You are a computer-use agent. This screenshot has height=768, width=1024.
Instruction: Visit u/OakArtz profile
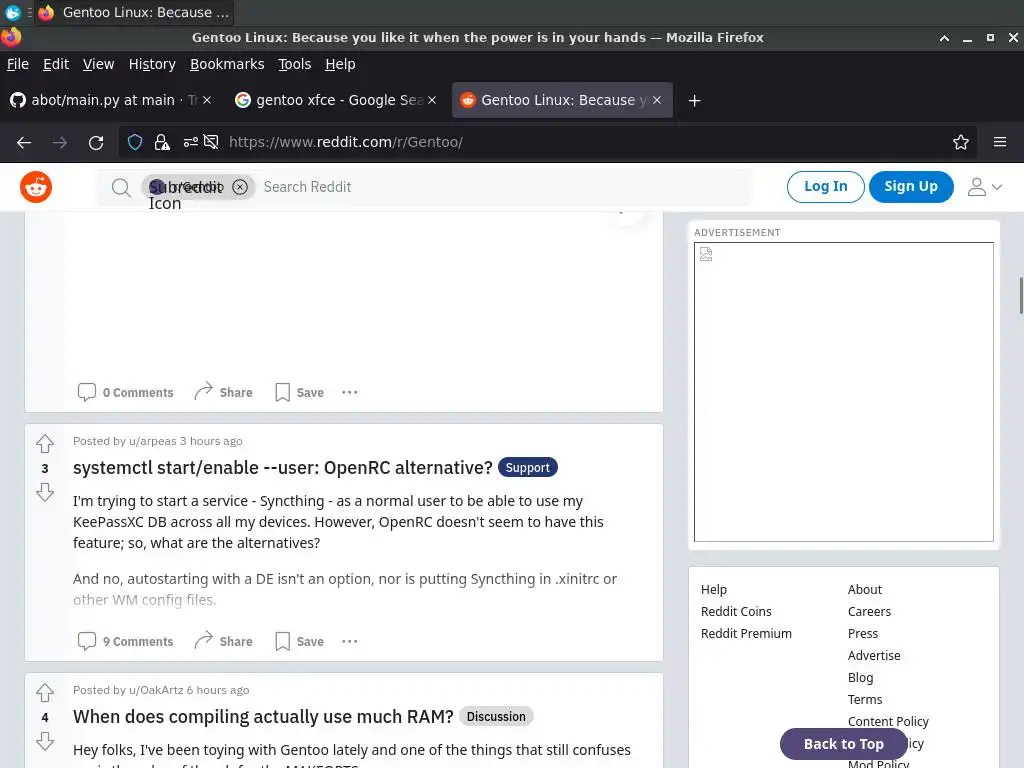point(156,690)
